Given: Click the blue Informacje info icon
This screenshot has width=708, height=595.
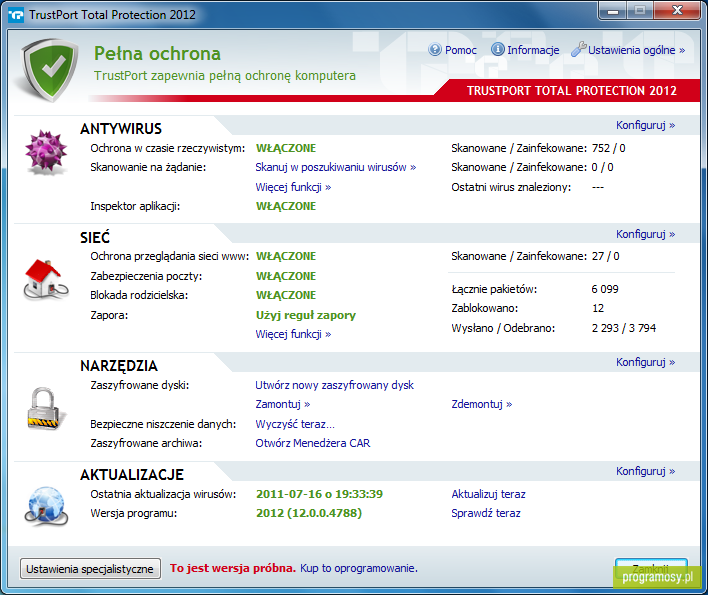Looking at the screenshot, I should (x=497, y=49).
